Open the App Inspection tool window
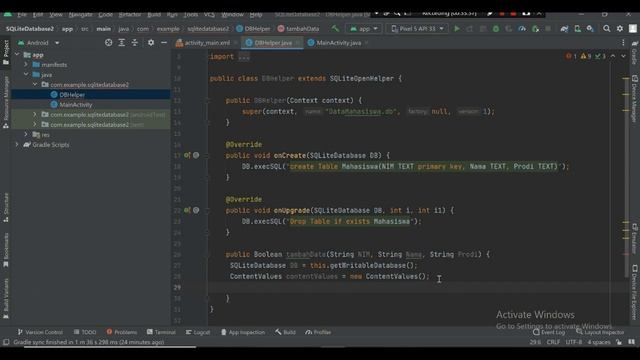This screenshot has width=640, height=360. point(242,332)
